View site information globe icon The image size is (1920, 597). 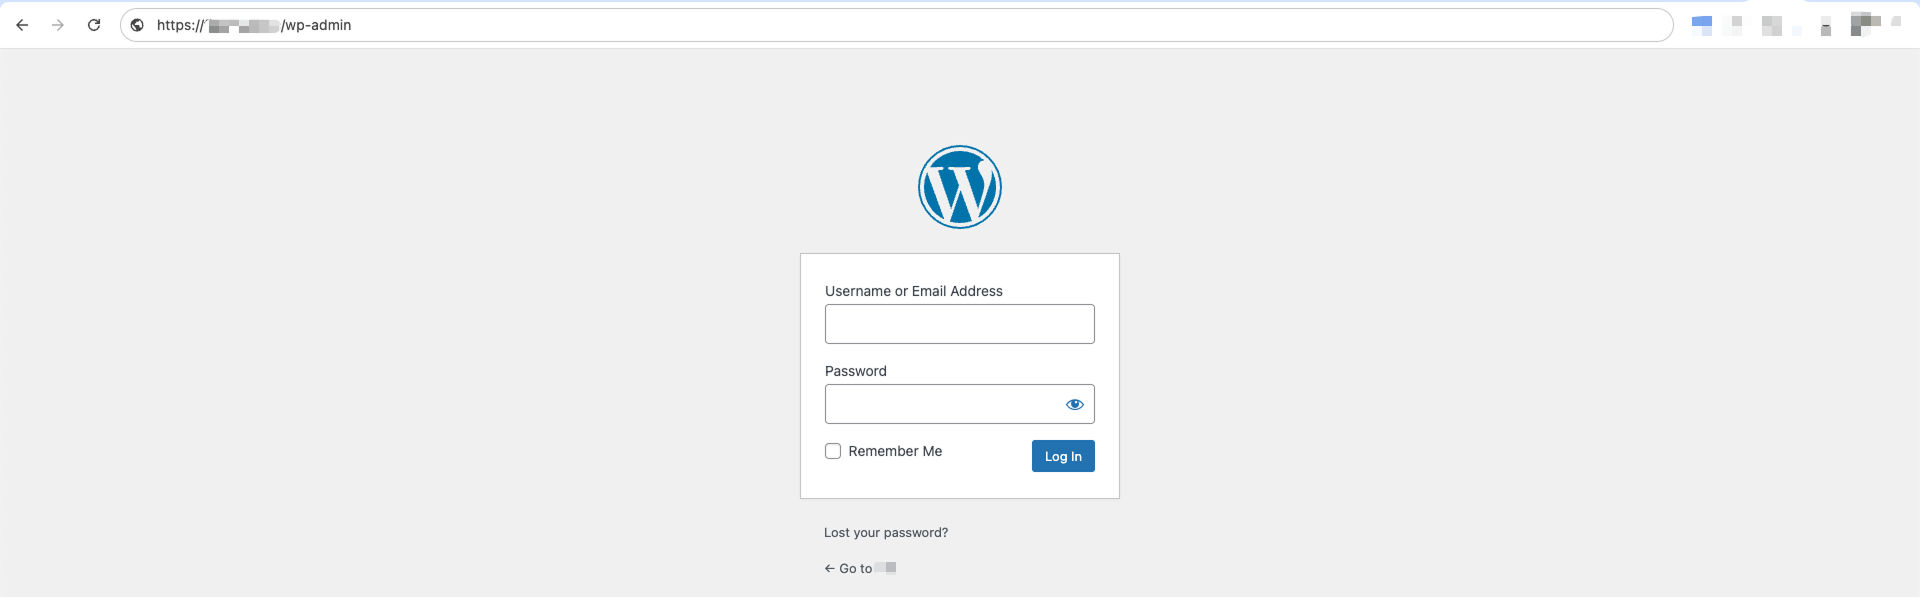click(137, 25)
